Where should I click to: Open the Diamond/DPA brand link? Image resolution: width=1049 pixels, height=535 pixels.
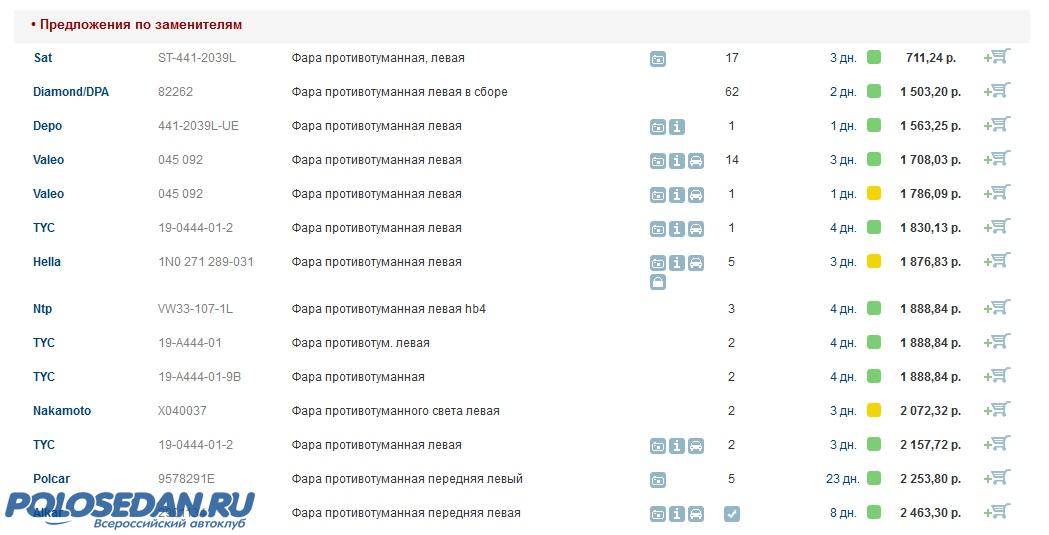71,92
